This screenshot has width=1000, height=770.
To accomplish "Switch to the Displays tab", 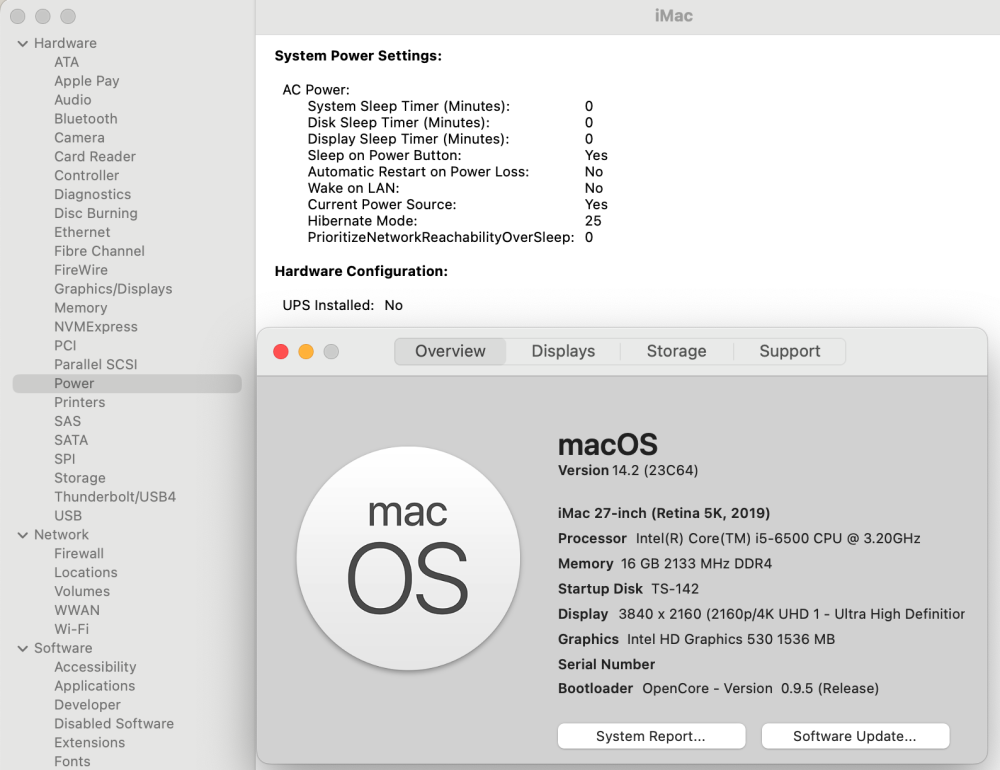I will pyautogui.click(x=563, y=352).
